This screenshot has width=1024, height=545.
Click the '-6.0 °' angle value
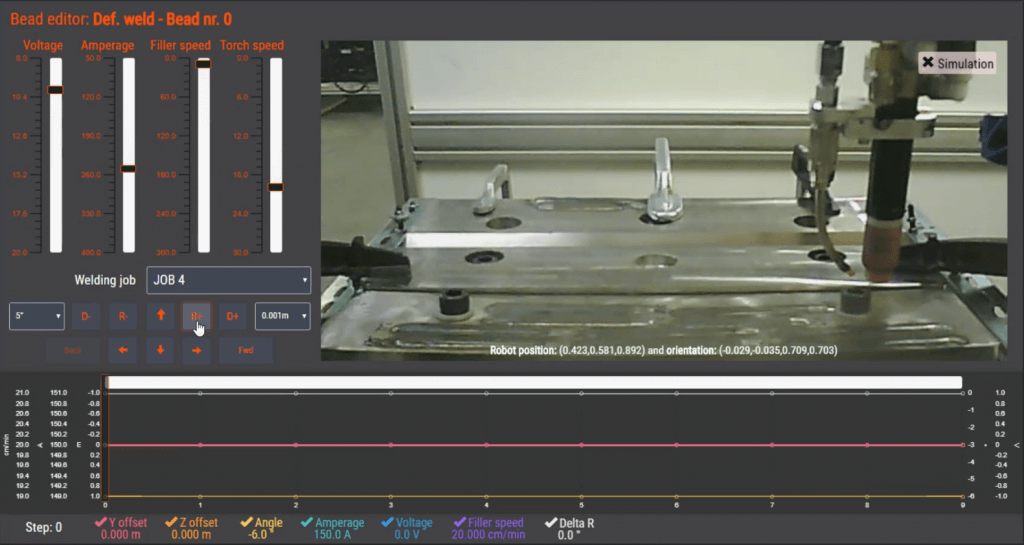tap(259, 535)
